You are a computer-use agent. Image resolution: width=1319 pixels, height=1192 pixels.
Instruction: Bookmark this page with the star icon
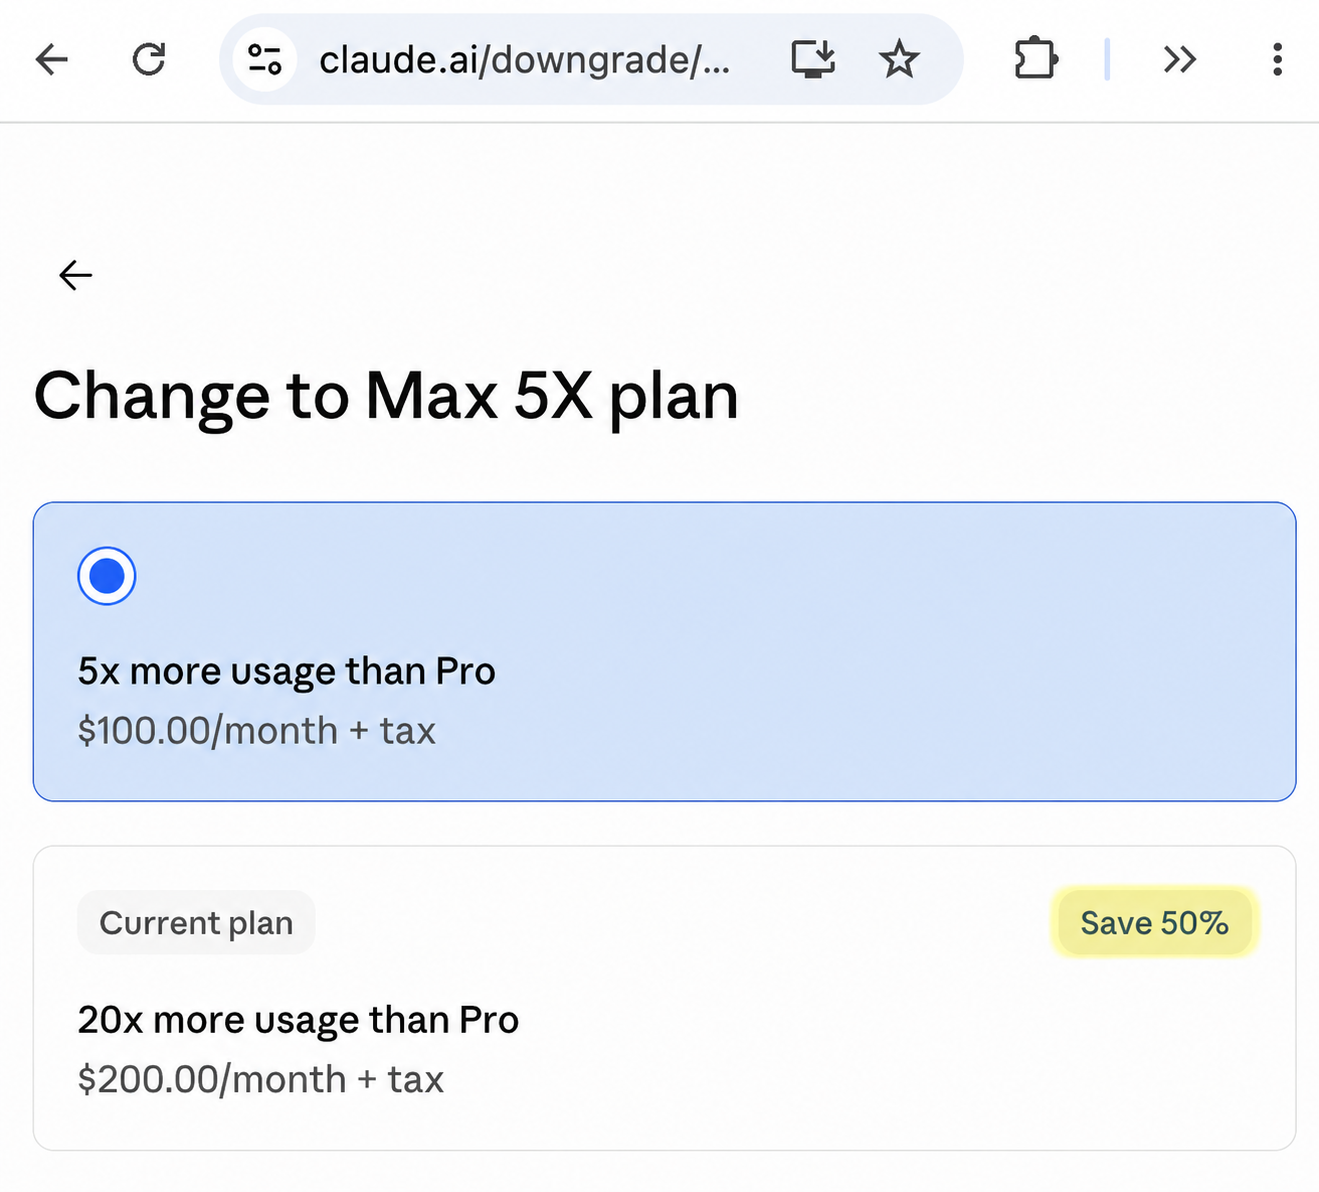[898, 60]
